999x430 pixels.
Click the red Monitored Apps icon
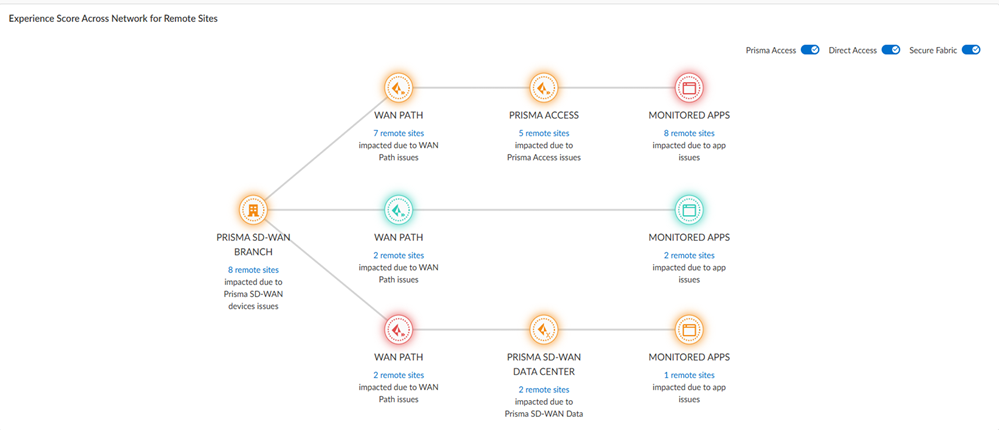pyautogui.click(x=689, y=88)
